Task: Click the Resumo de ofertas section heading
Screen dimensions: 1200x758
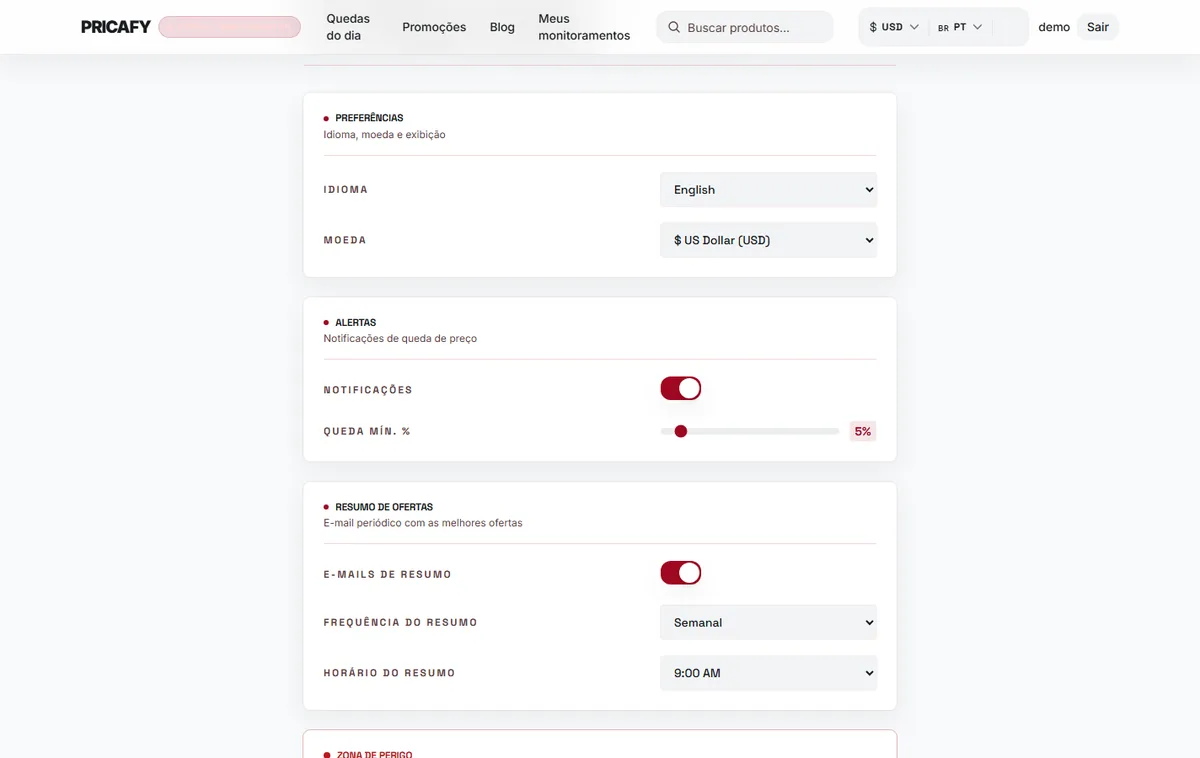Action: click(384, 507)
